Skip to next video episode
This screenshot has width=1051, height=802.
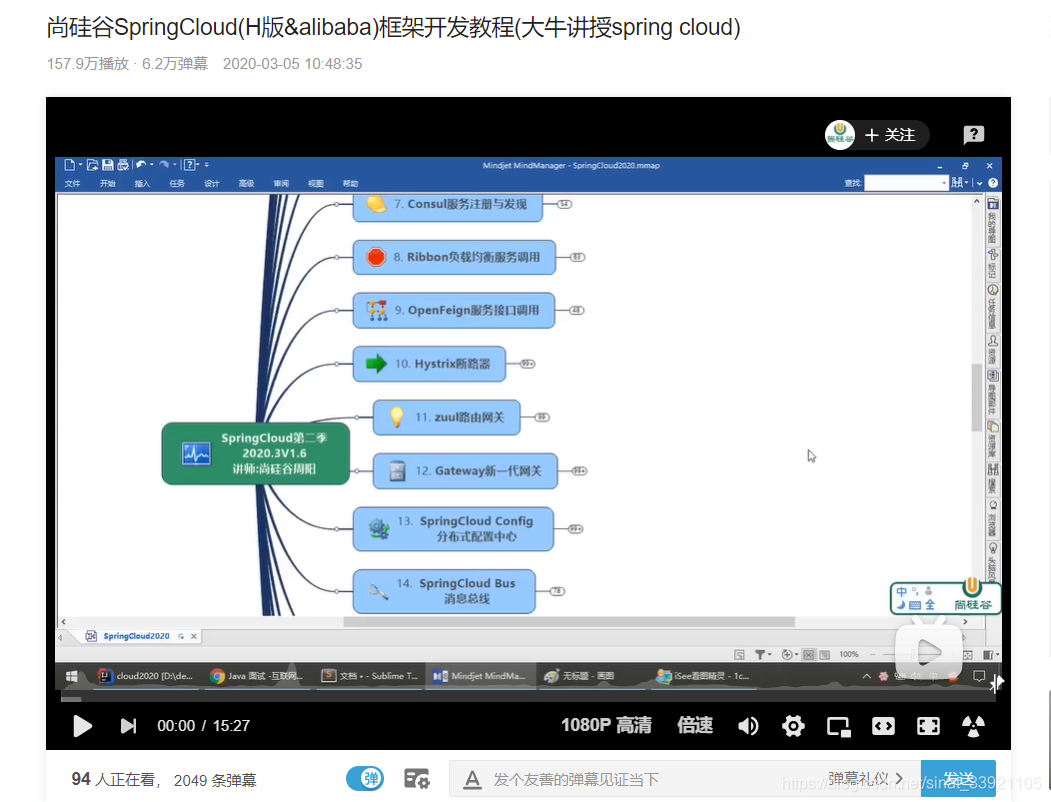(128, 726)
